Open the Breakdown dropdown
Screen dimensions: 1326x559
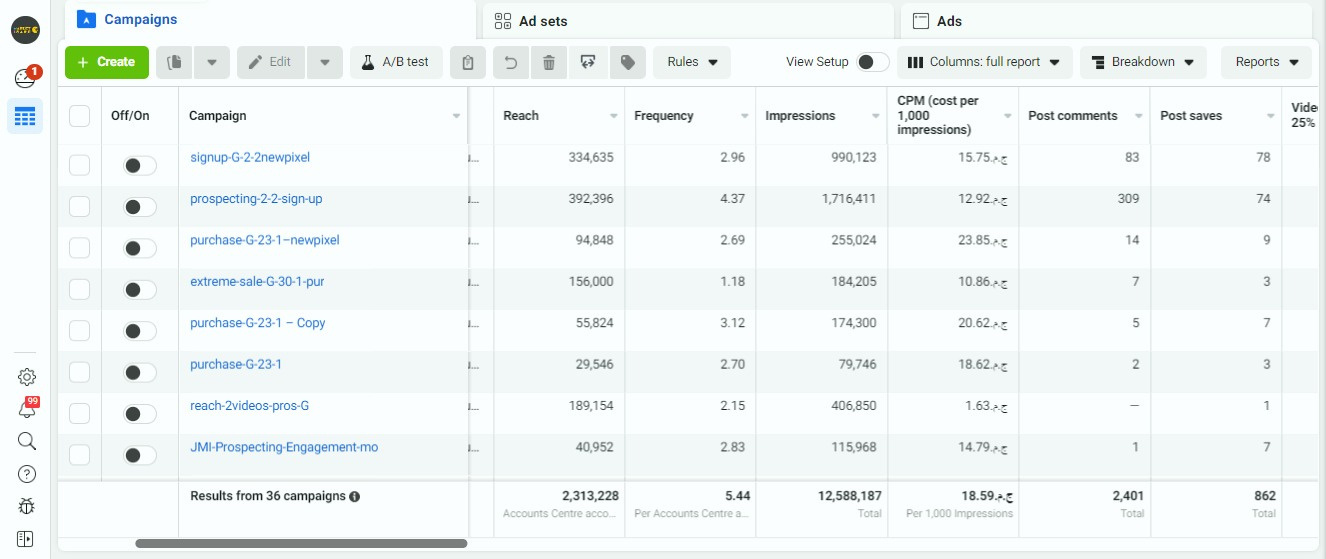click(1143, 62)
